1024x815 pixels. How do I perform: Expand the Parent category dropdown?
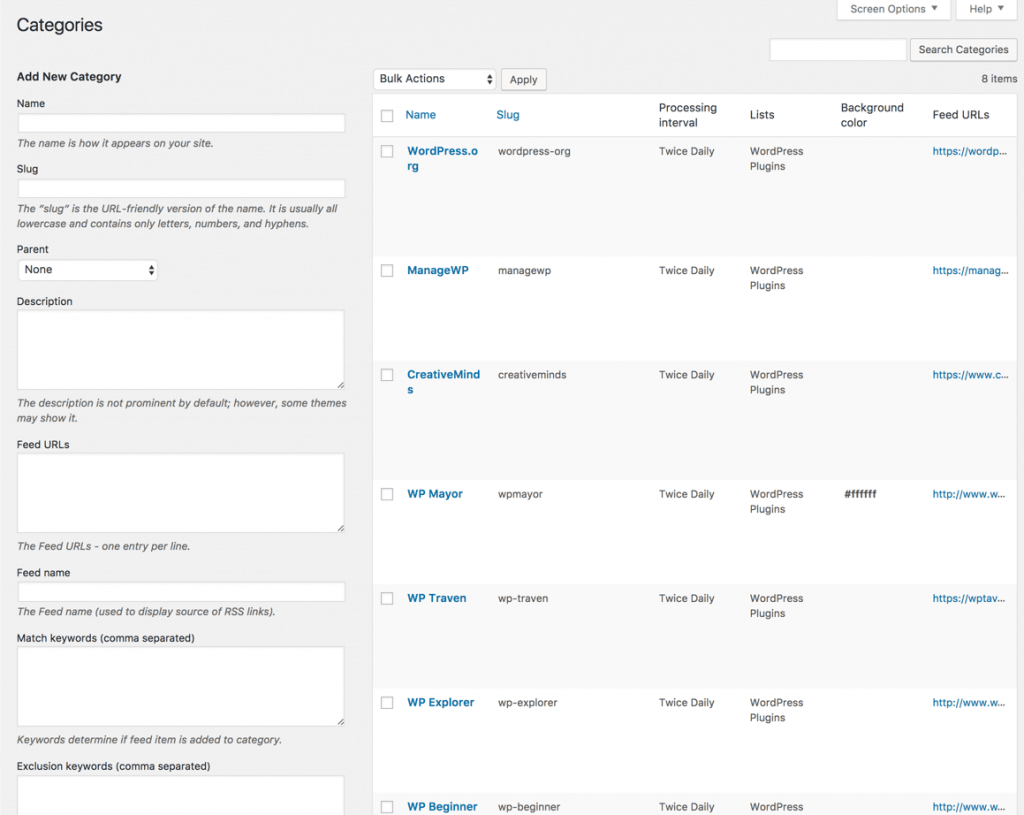click(x=88, y=270)
